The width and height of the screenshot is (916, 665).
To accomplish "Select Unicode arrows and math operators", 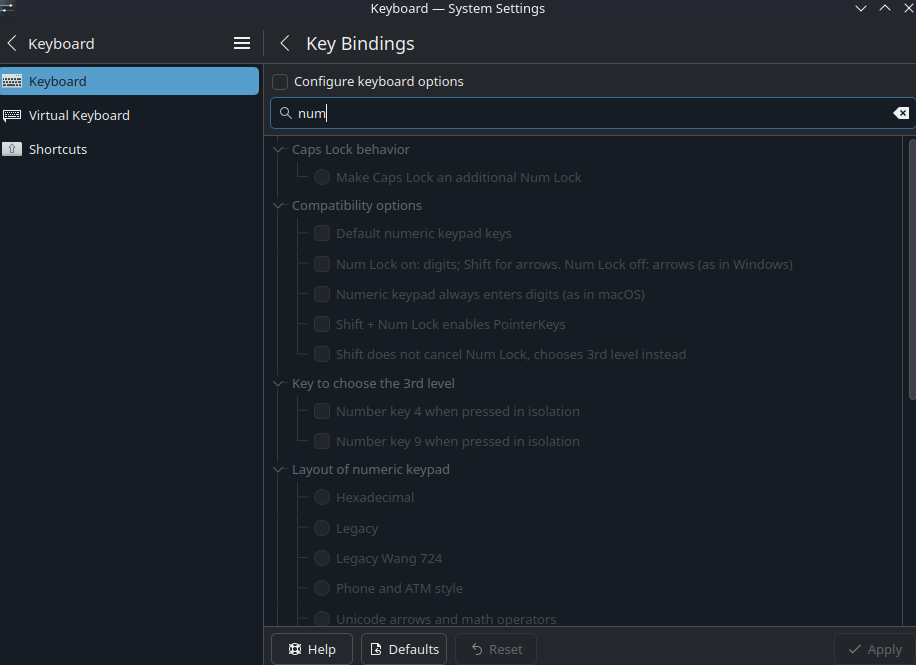I will pos(322,619).
